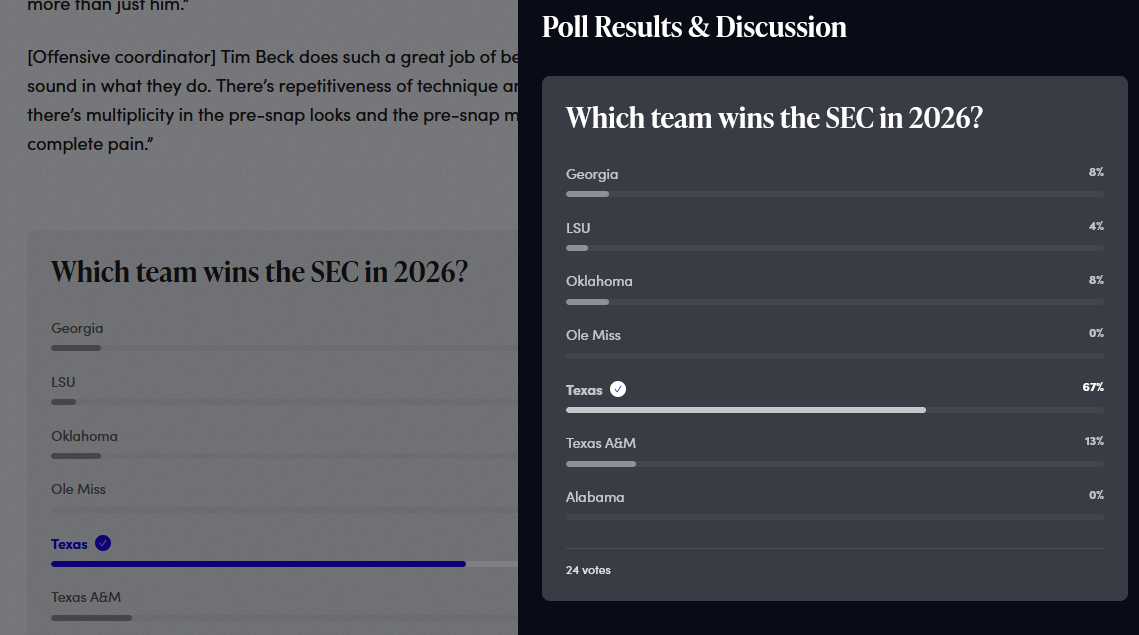Click the 24 votes count text

point(588,570)
